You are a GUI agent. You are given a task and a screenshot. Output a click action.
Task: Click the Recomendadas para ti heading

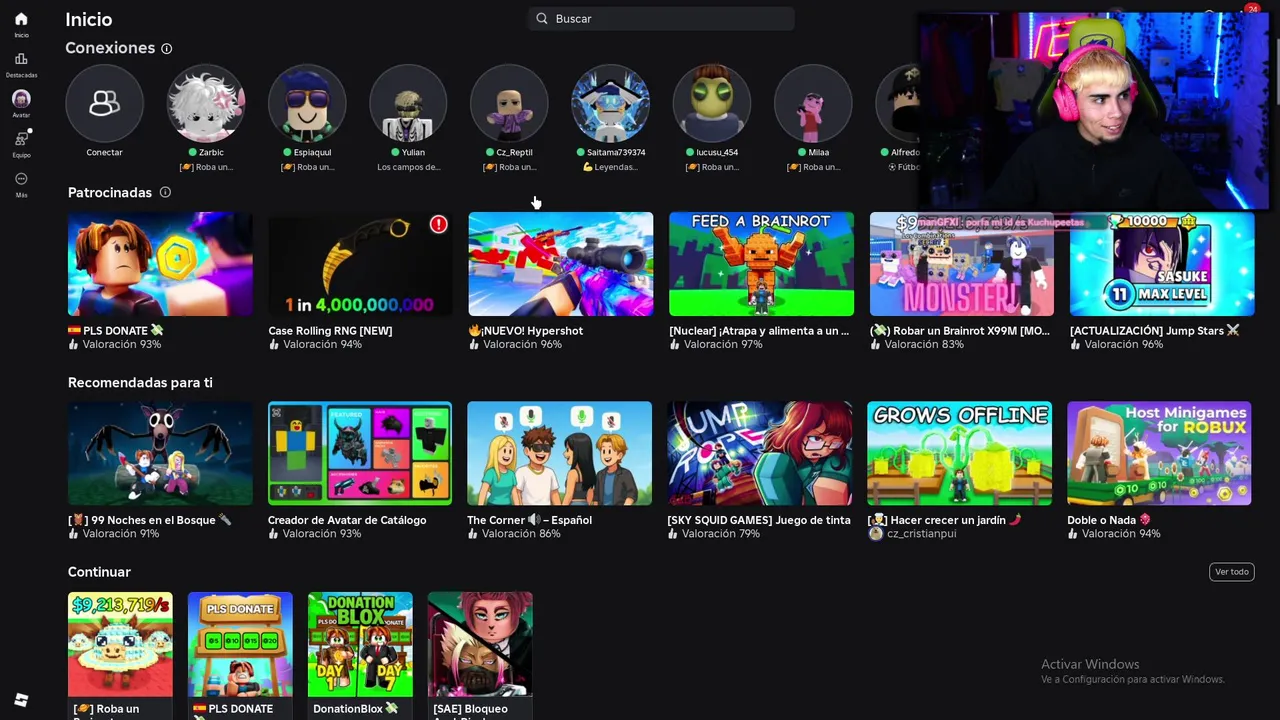click(140, 382)
